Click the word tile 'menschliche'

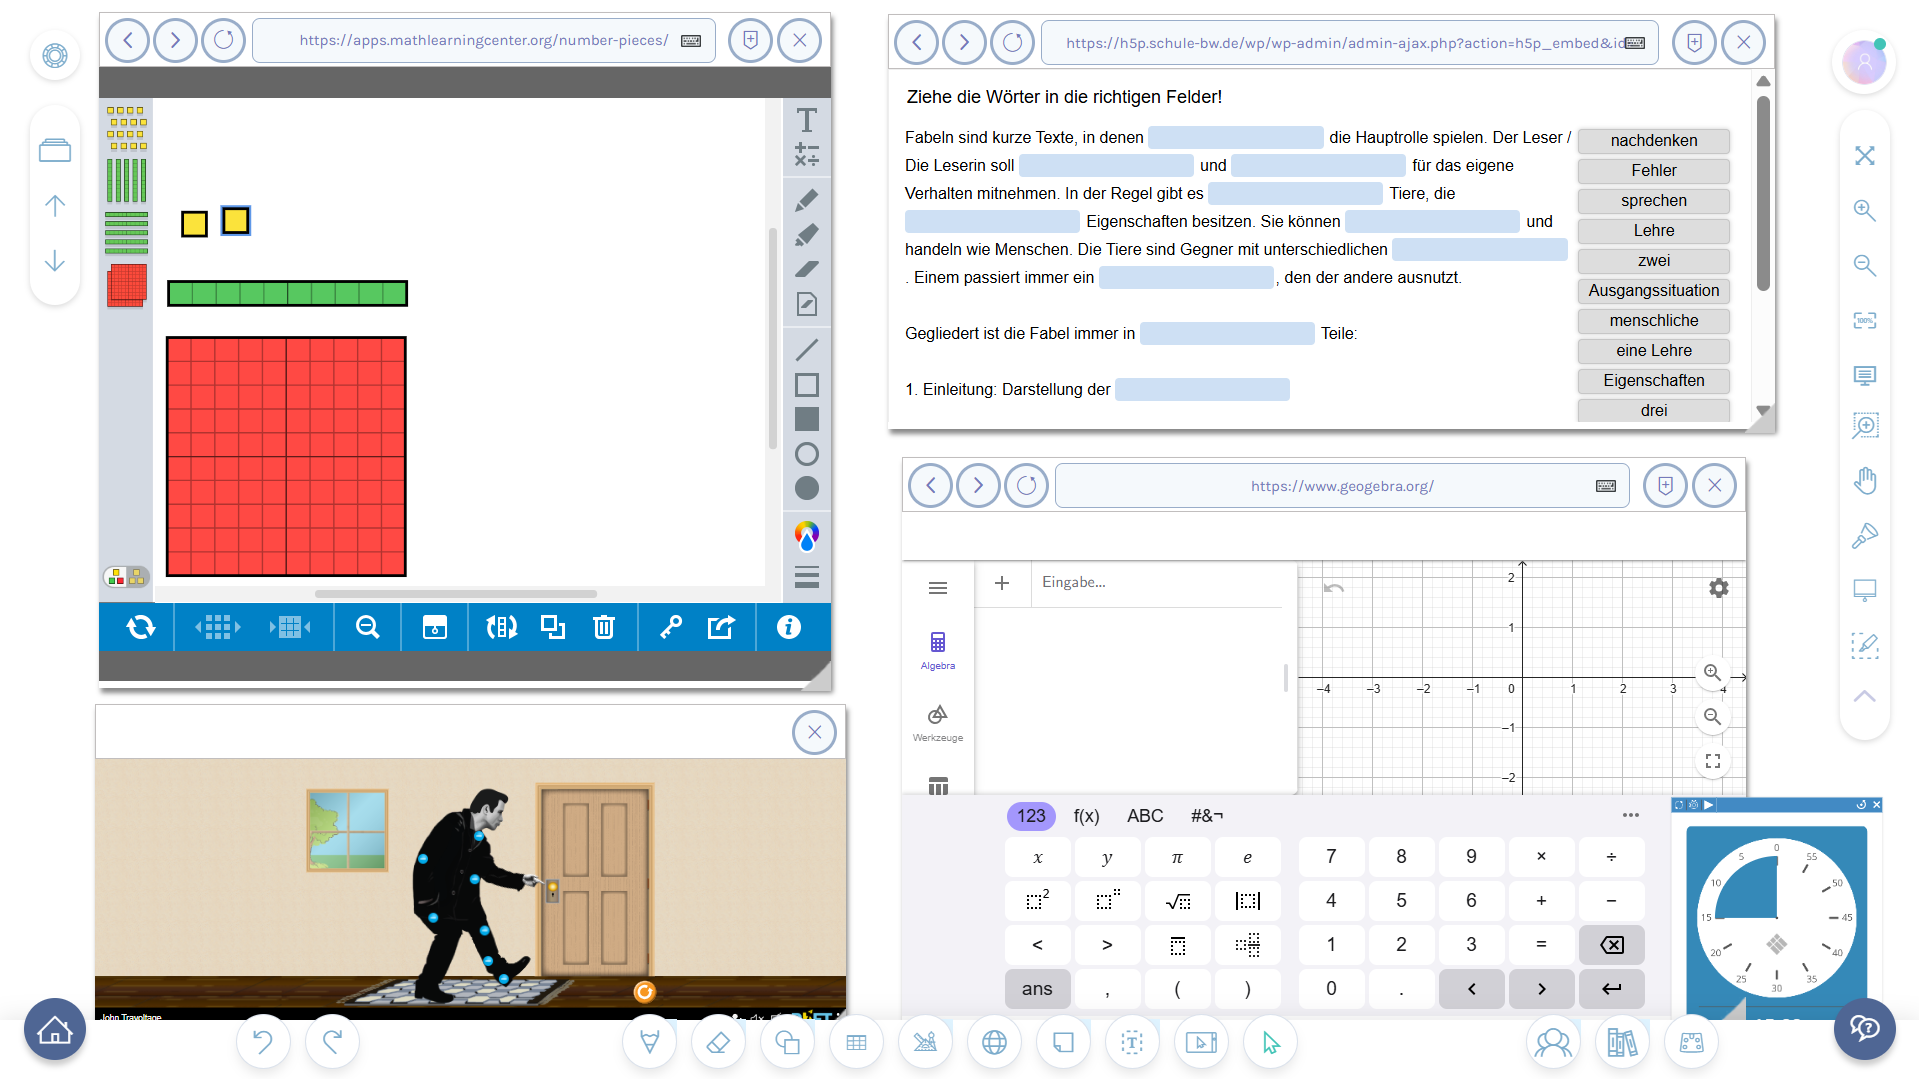click(x=1654, y=321)
